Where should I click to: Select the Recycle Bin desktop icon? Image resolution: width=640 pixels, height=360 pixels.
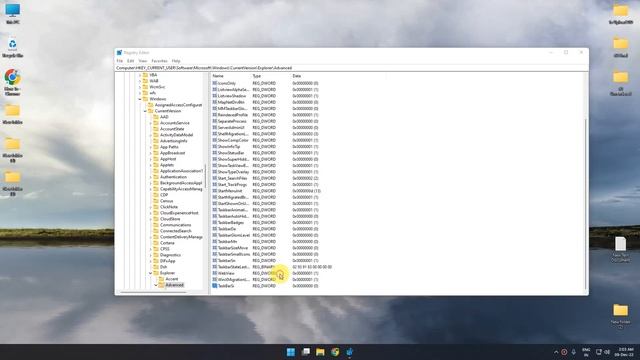coord(13,48)
